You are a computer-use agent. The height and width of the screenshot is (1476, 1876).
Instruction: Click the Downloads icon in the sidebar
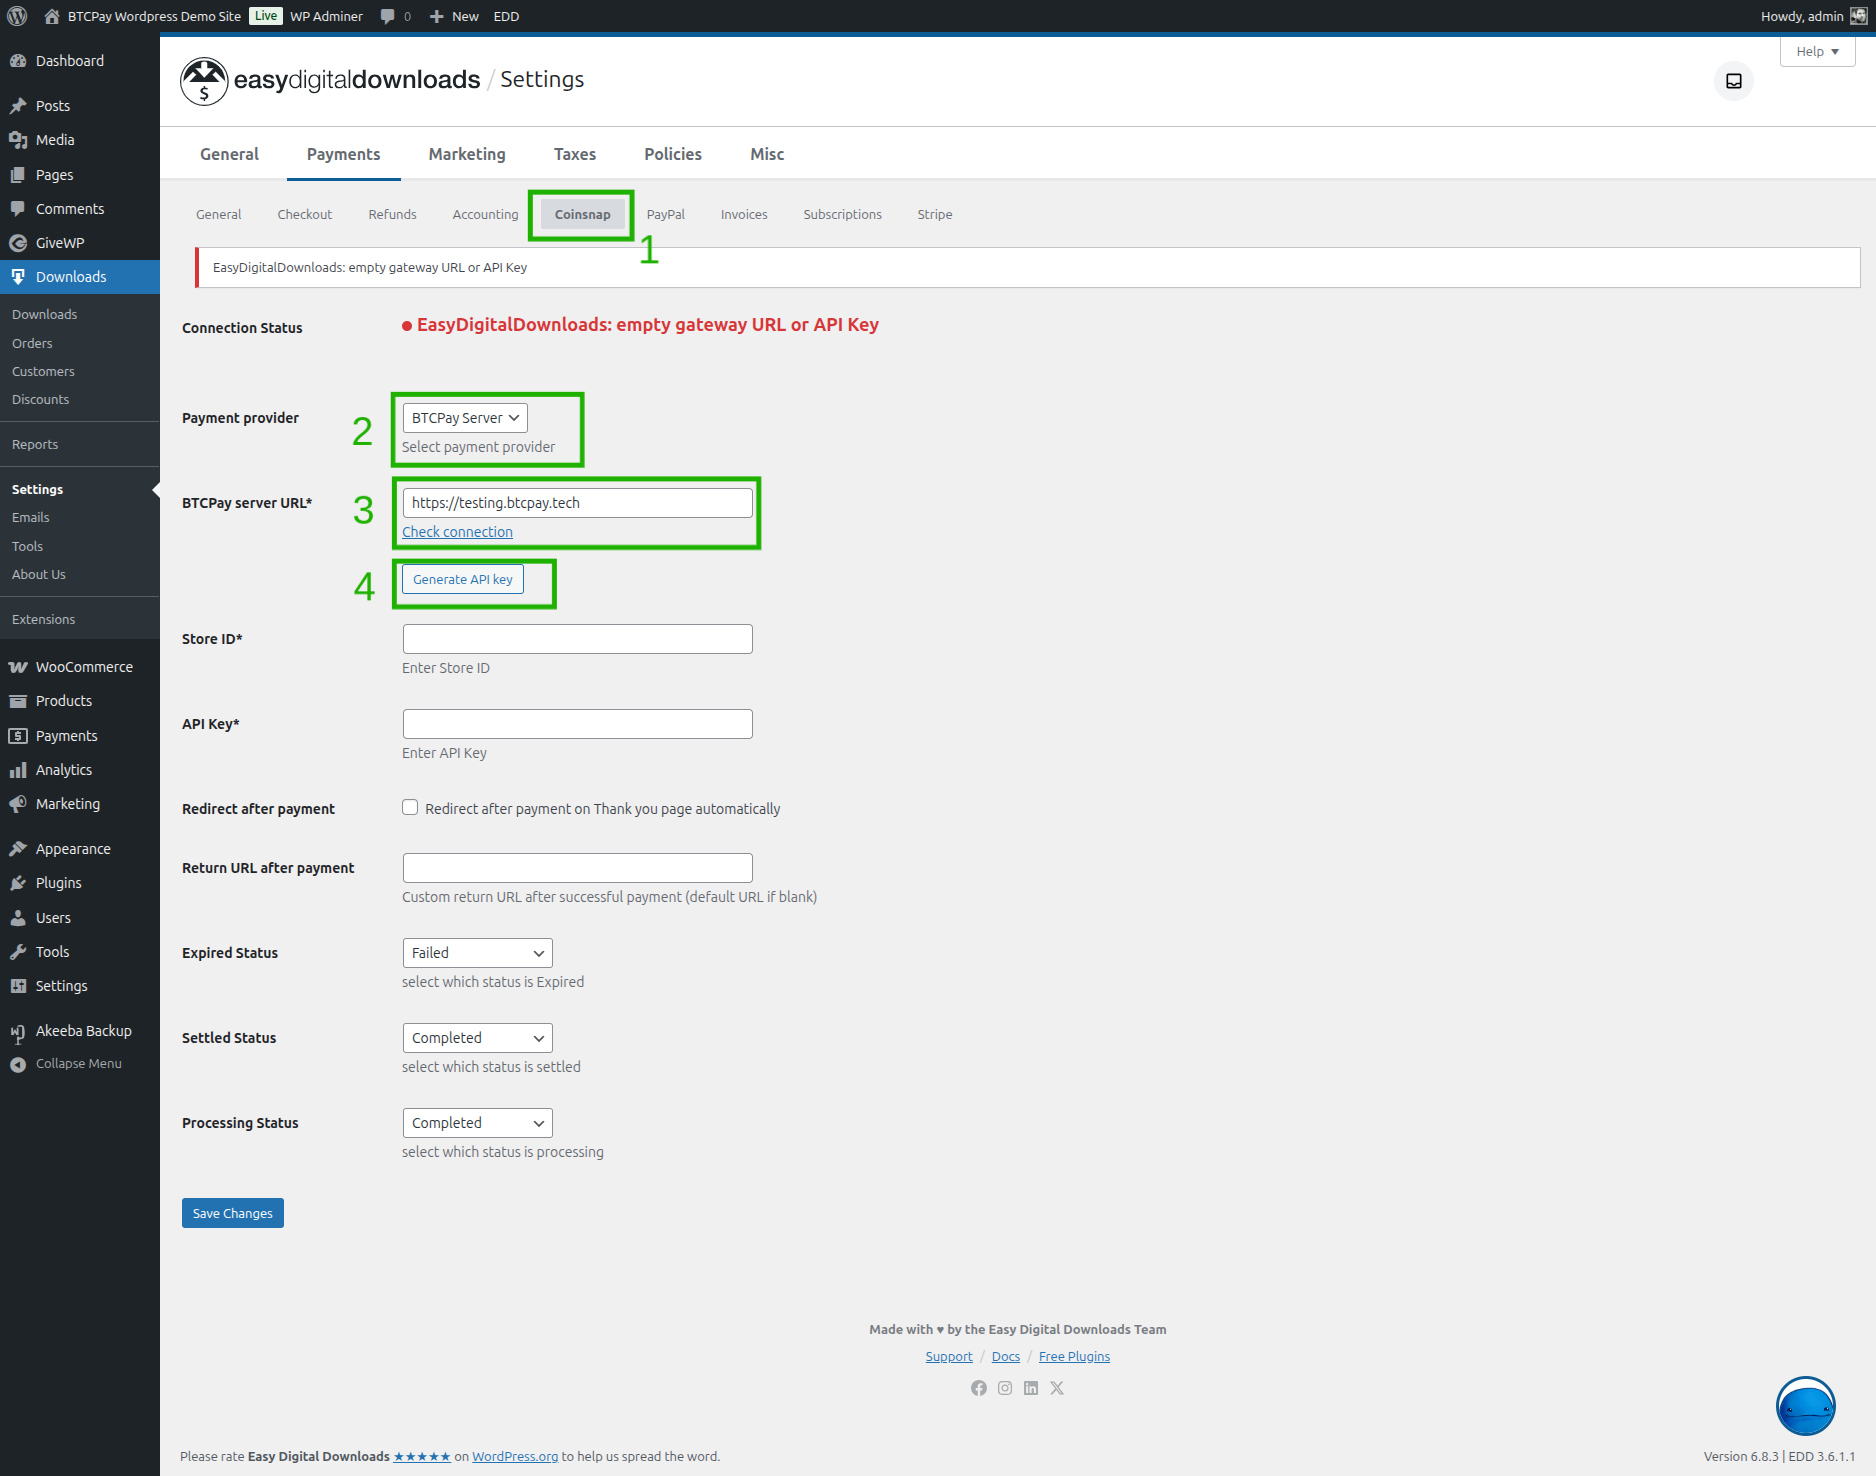[18, 276]
